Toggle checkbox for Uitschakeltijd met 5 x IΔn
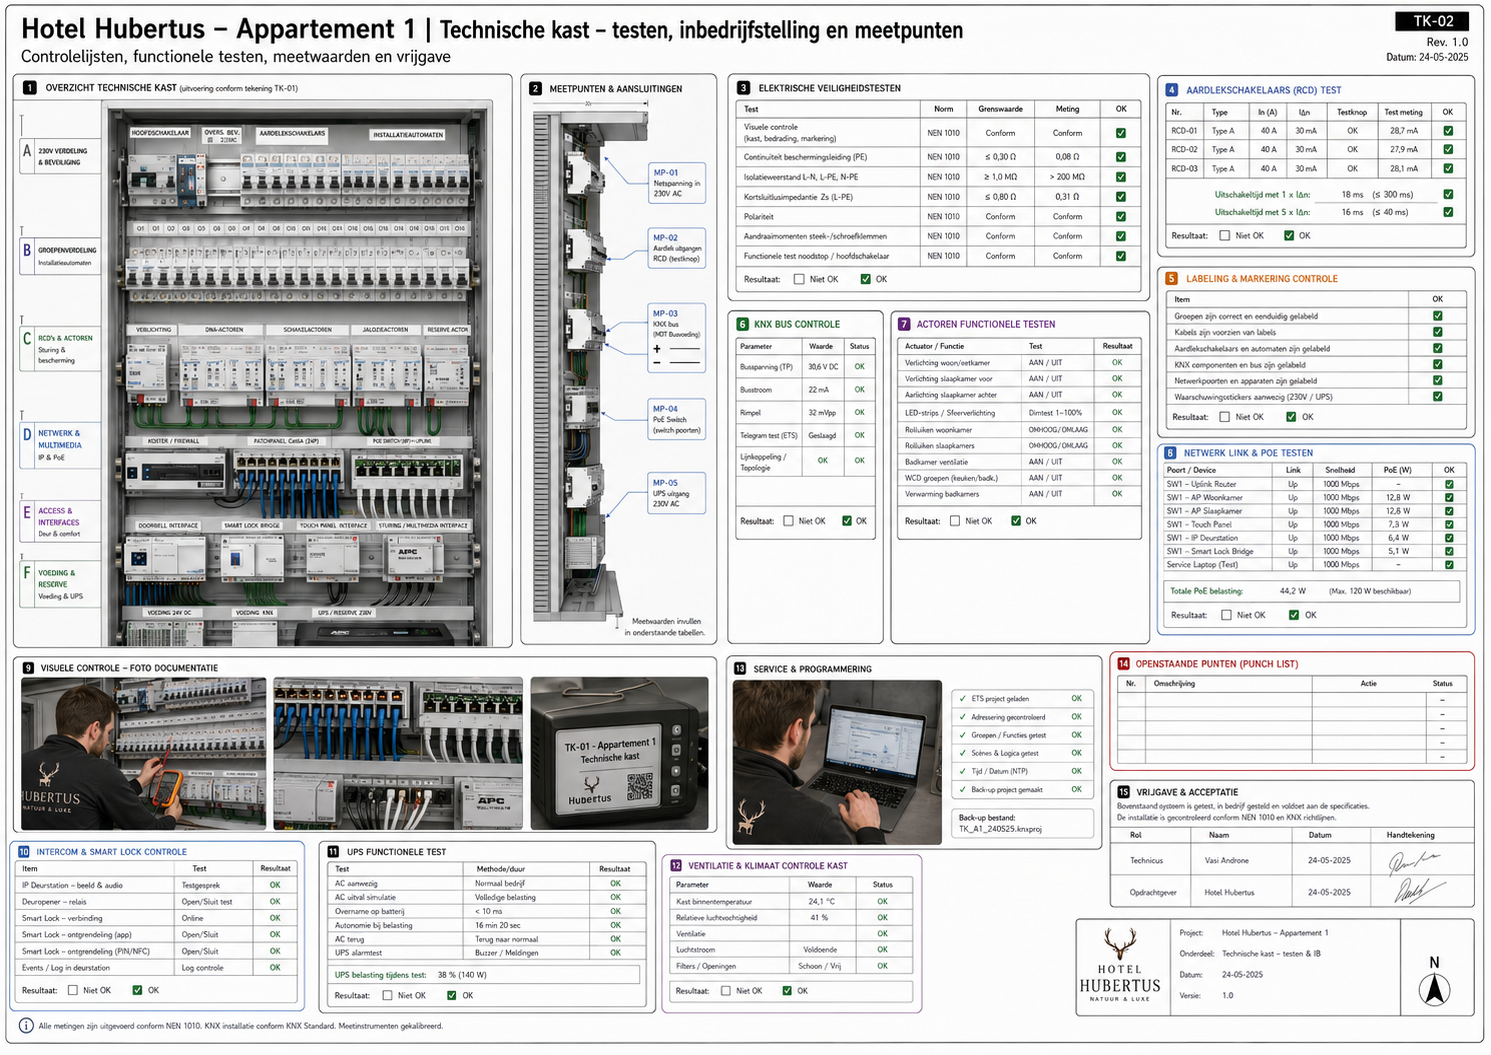Viewport: 1491px width, 1055px height. tap(1448, 212)
